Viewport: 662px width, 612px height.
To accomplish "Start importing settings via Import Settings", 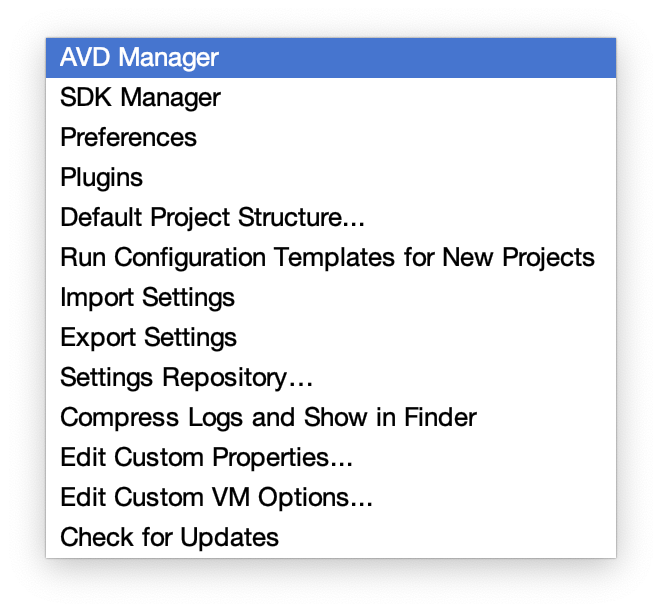I will click(x=147, y=297).
